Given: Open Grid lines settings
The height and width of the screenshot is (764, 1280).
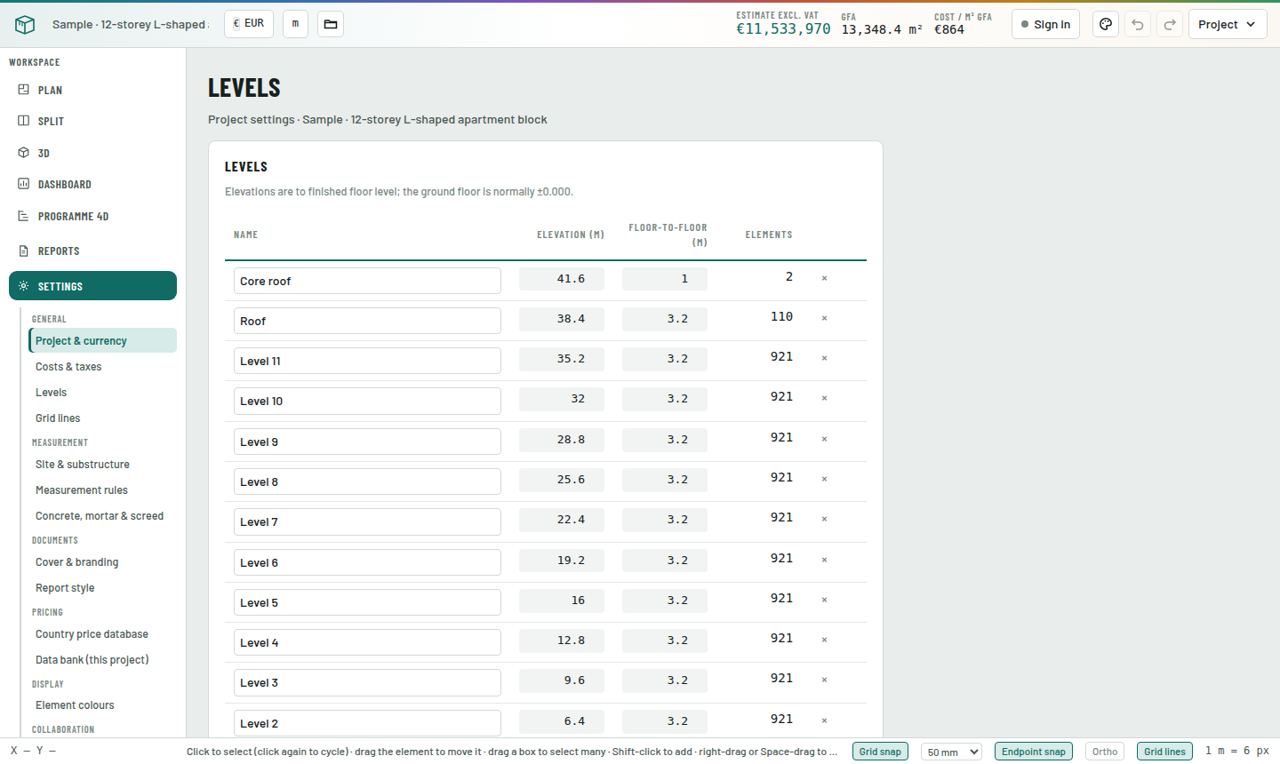Looking at the screenshot, I should tap(102, 418).
